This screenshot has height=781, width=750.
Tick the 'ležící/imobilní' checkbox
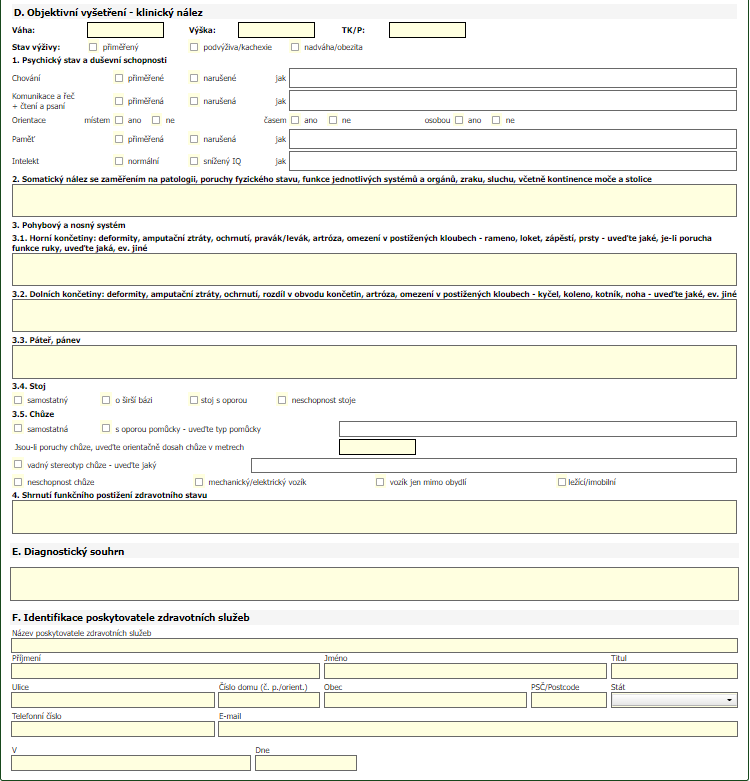coord(562,482)
